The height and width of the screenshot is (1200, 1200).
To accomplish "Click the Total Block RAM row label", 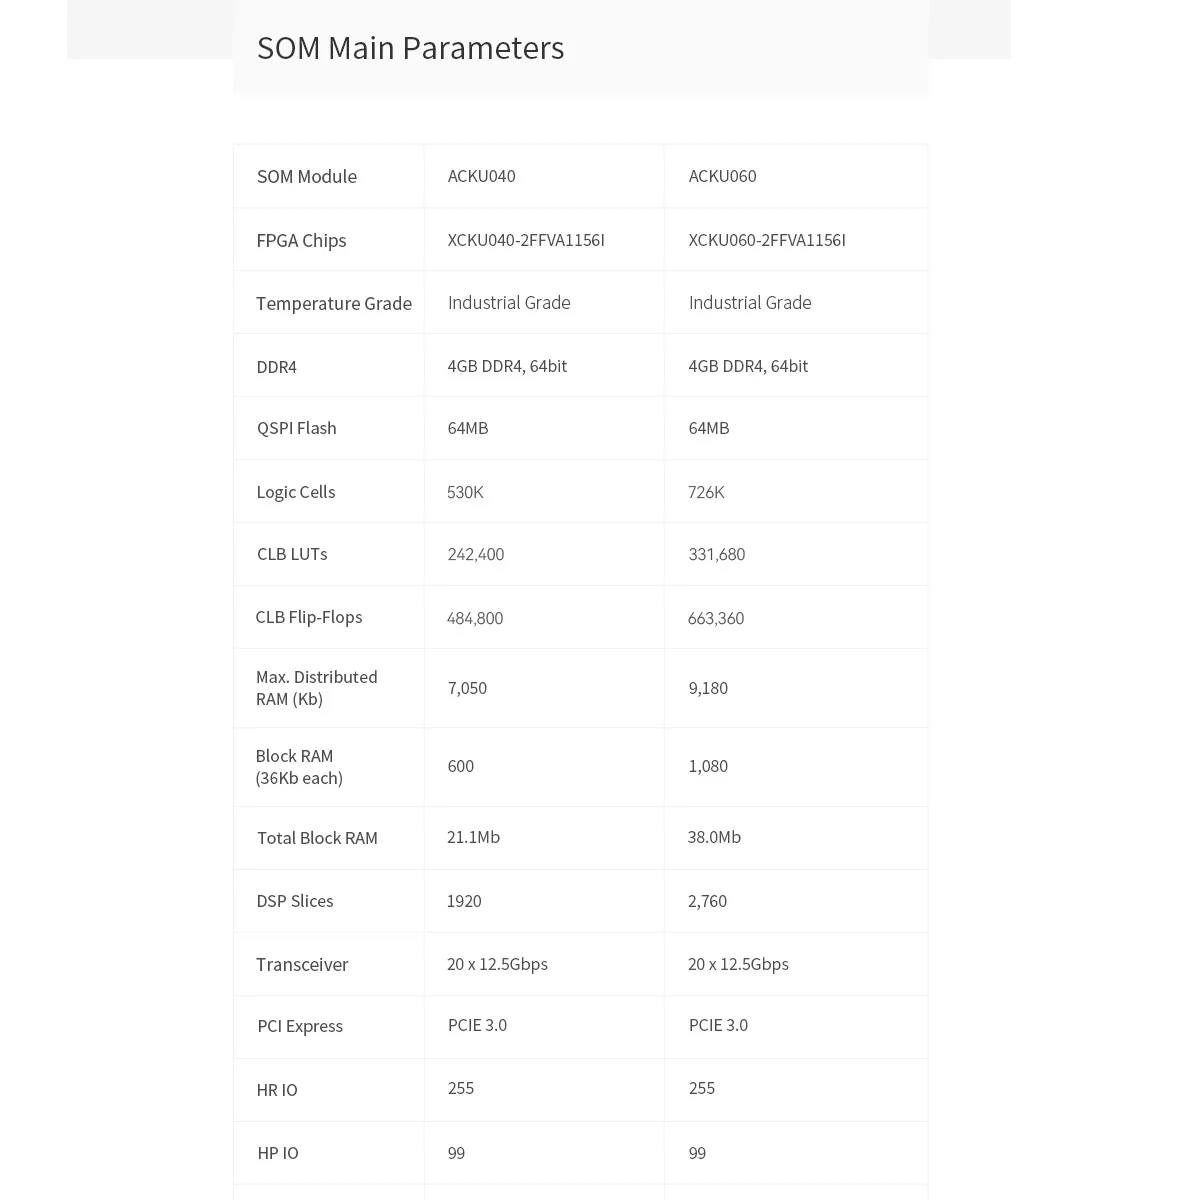I will pyautogui.click(x=317, y=838).
